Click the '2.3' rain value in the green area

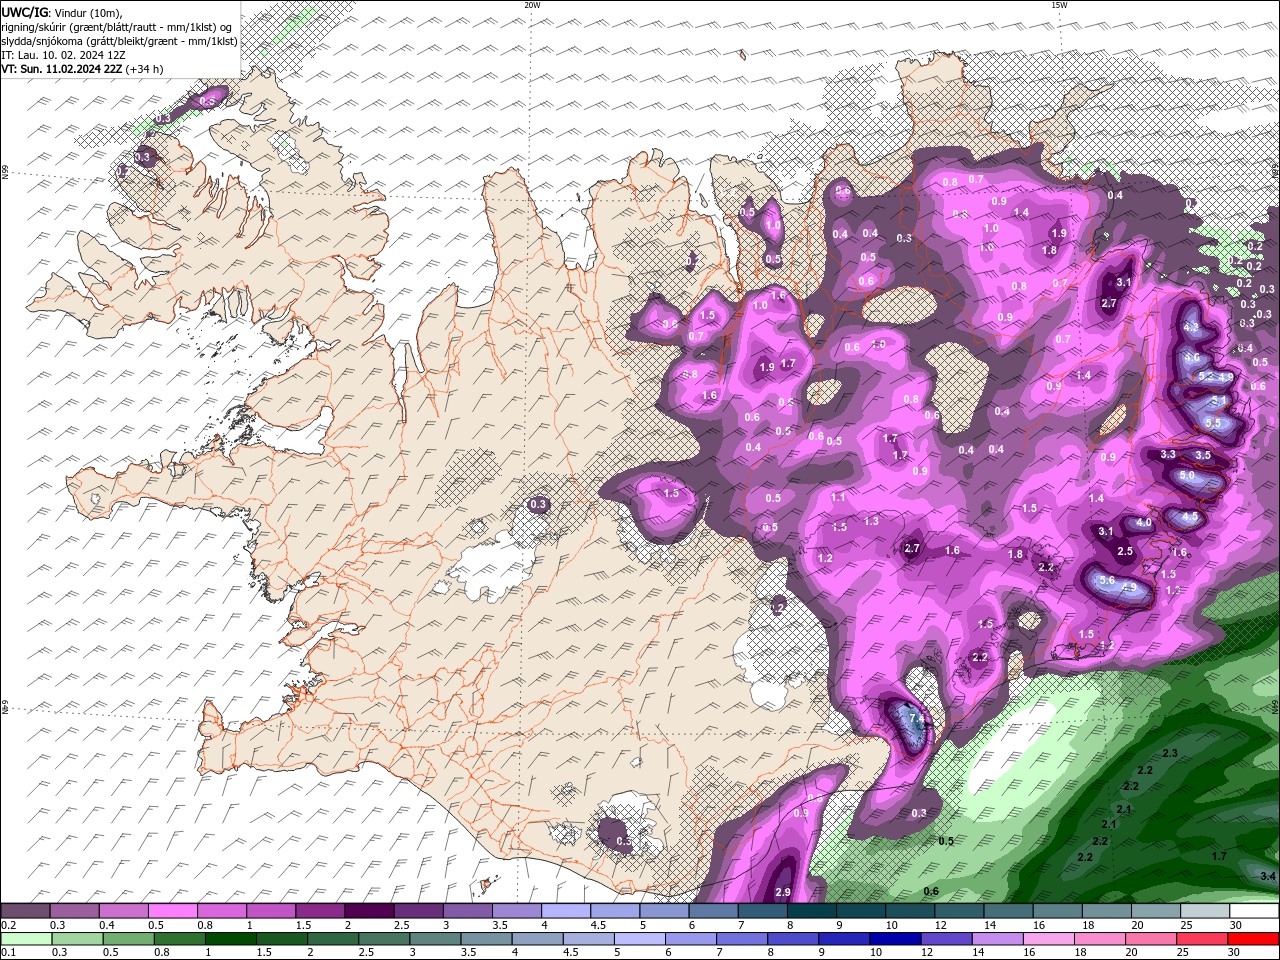coord(1170,752)
